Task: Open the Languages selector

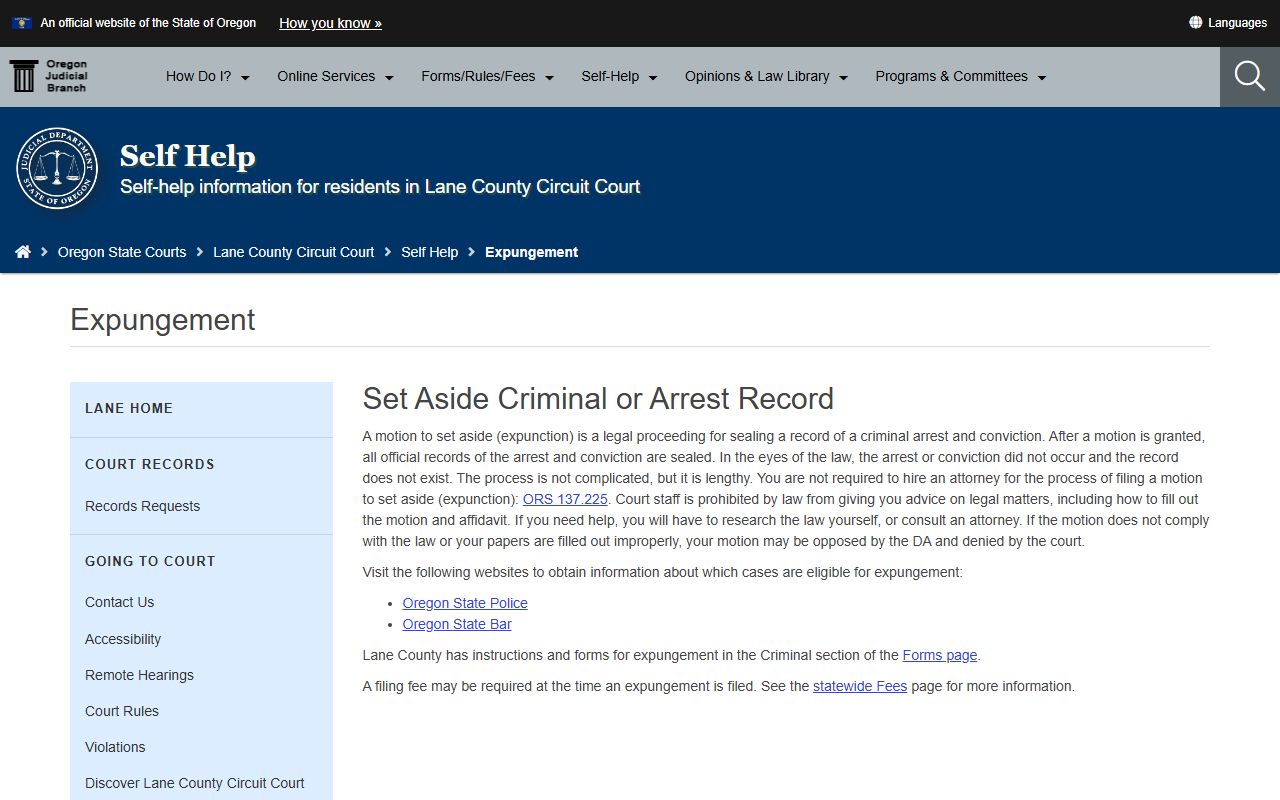Action: (1228, 23)
